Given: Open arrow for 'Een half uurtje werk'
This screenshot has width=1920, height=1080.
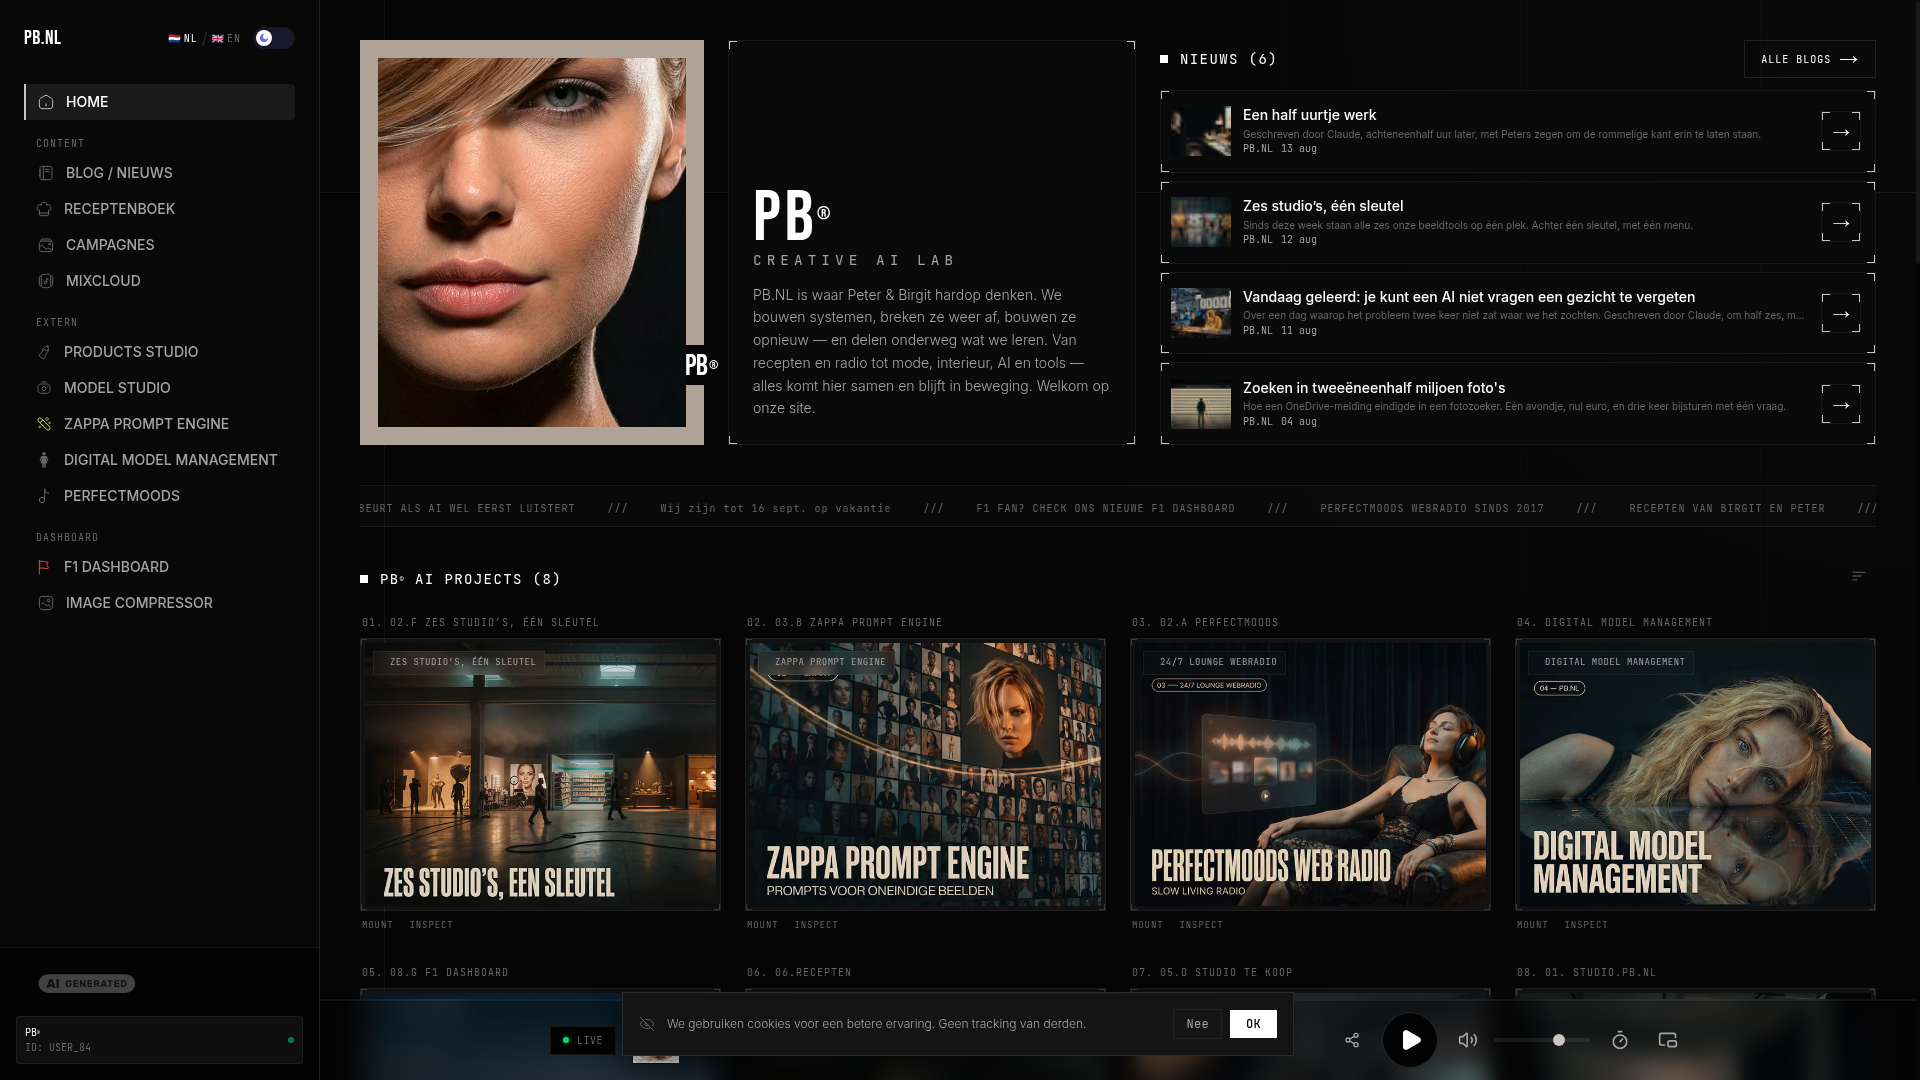Looking at the screenshot, I should click(1841, 131).
